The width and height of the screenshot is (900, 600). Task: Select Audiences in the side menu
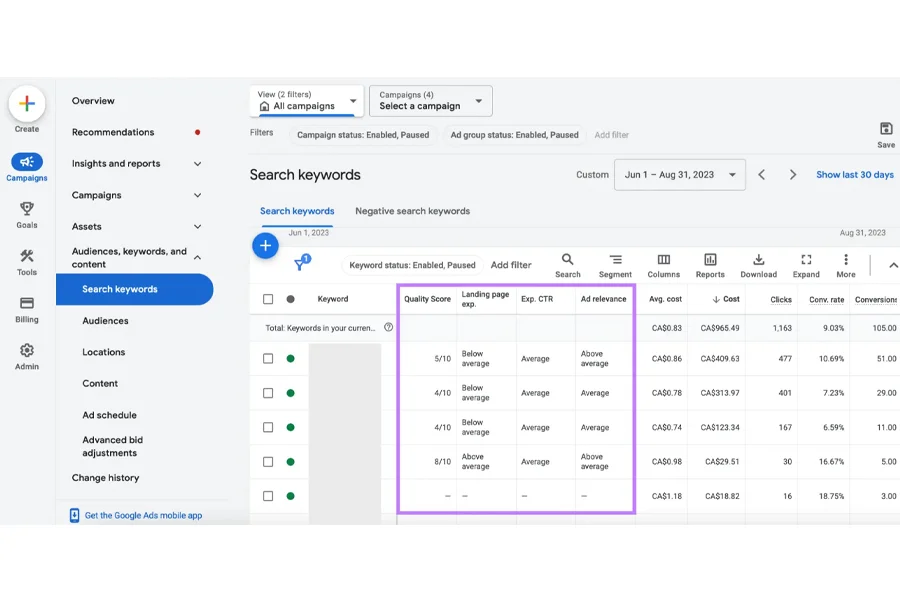coord(106,320)
